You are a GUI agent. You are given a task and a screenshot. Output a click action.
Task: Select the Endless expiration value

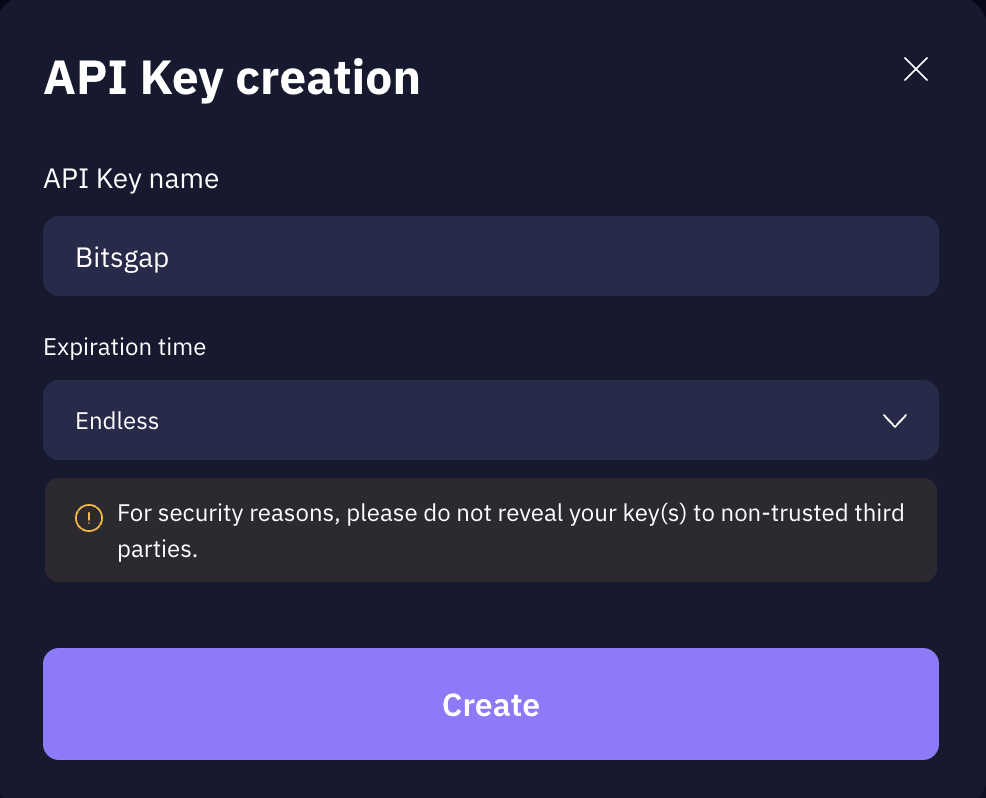[117, 421]
